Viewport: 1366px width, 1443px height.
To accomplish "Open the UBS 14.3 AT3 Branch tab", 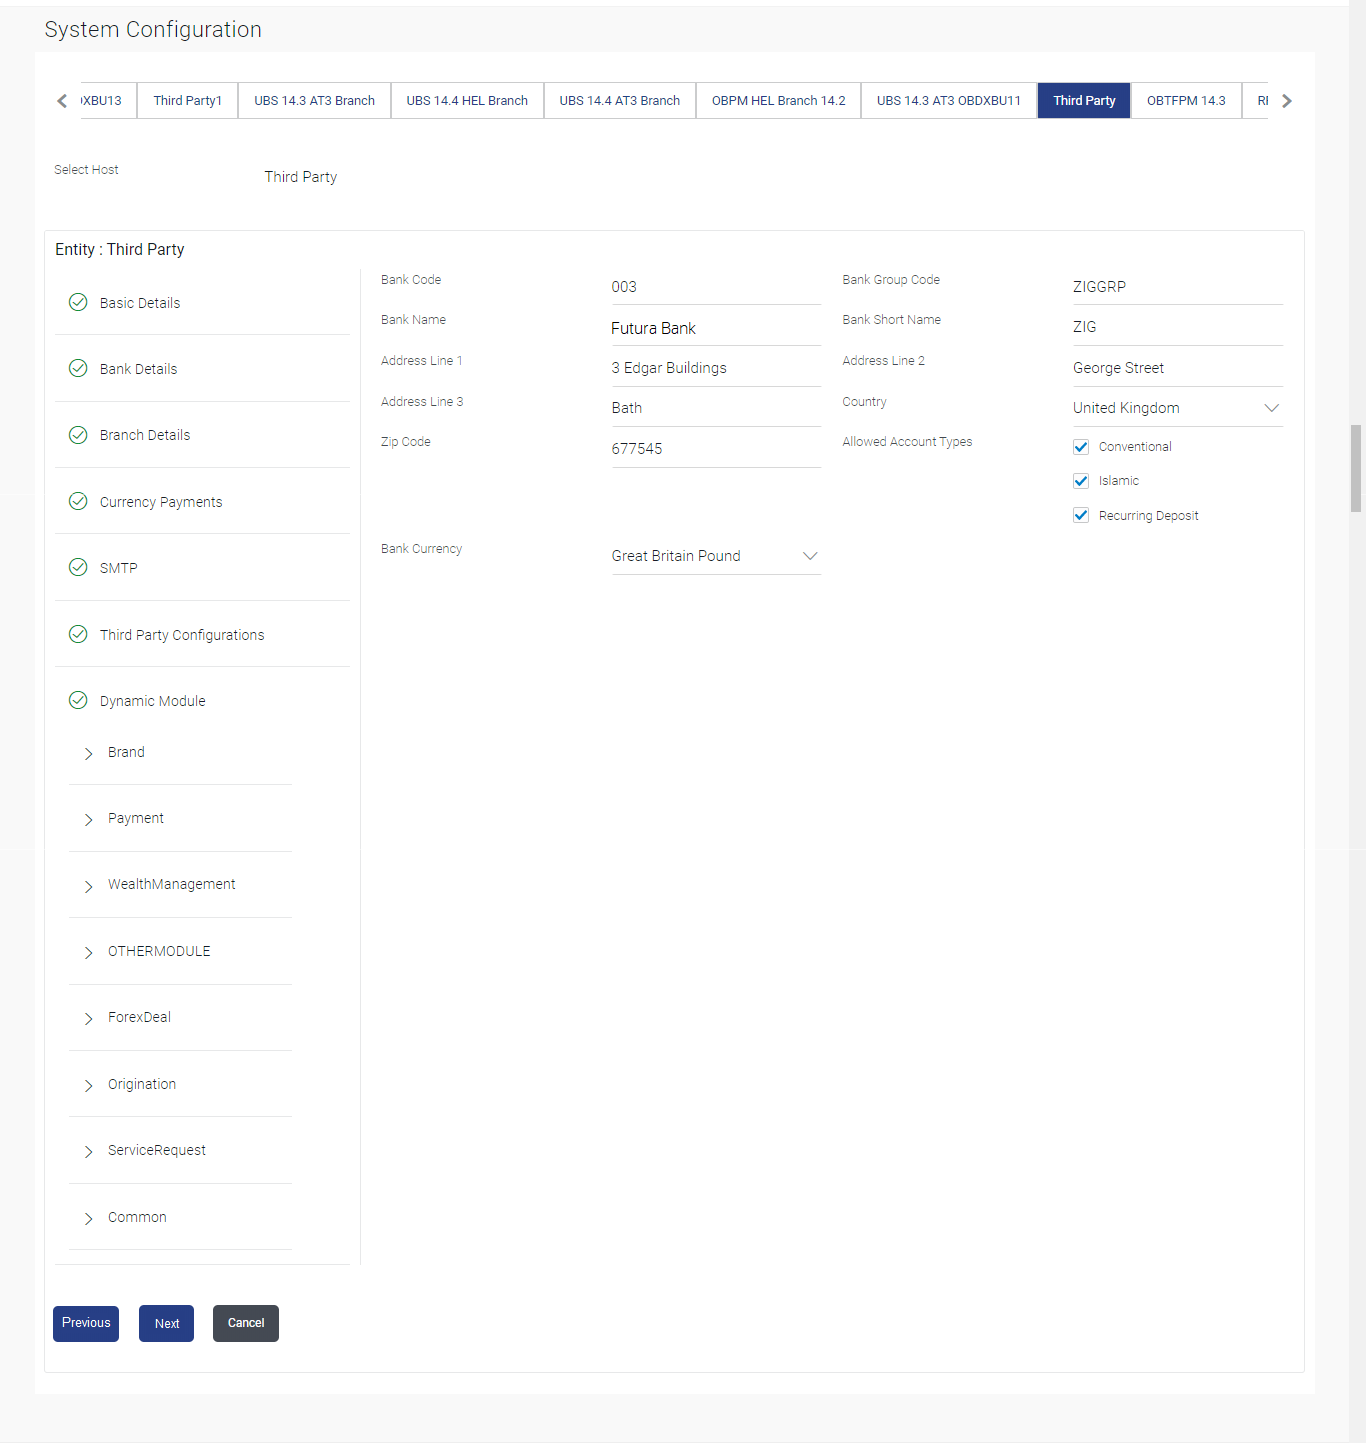I will coord(315,101).
